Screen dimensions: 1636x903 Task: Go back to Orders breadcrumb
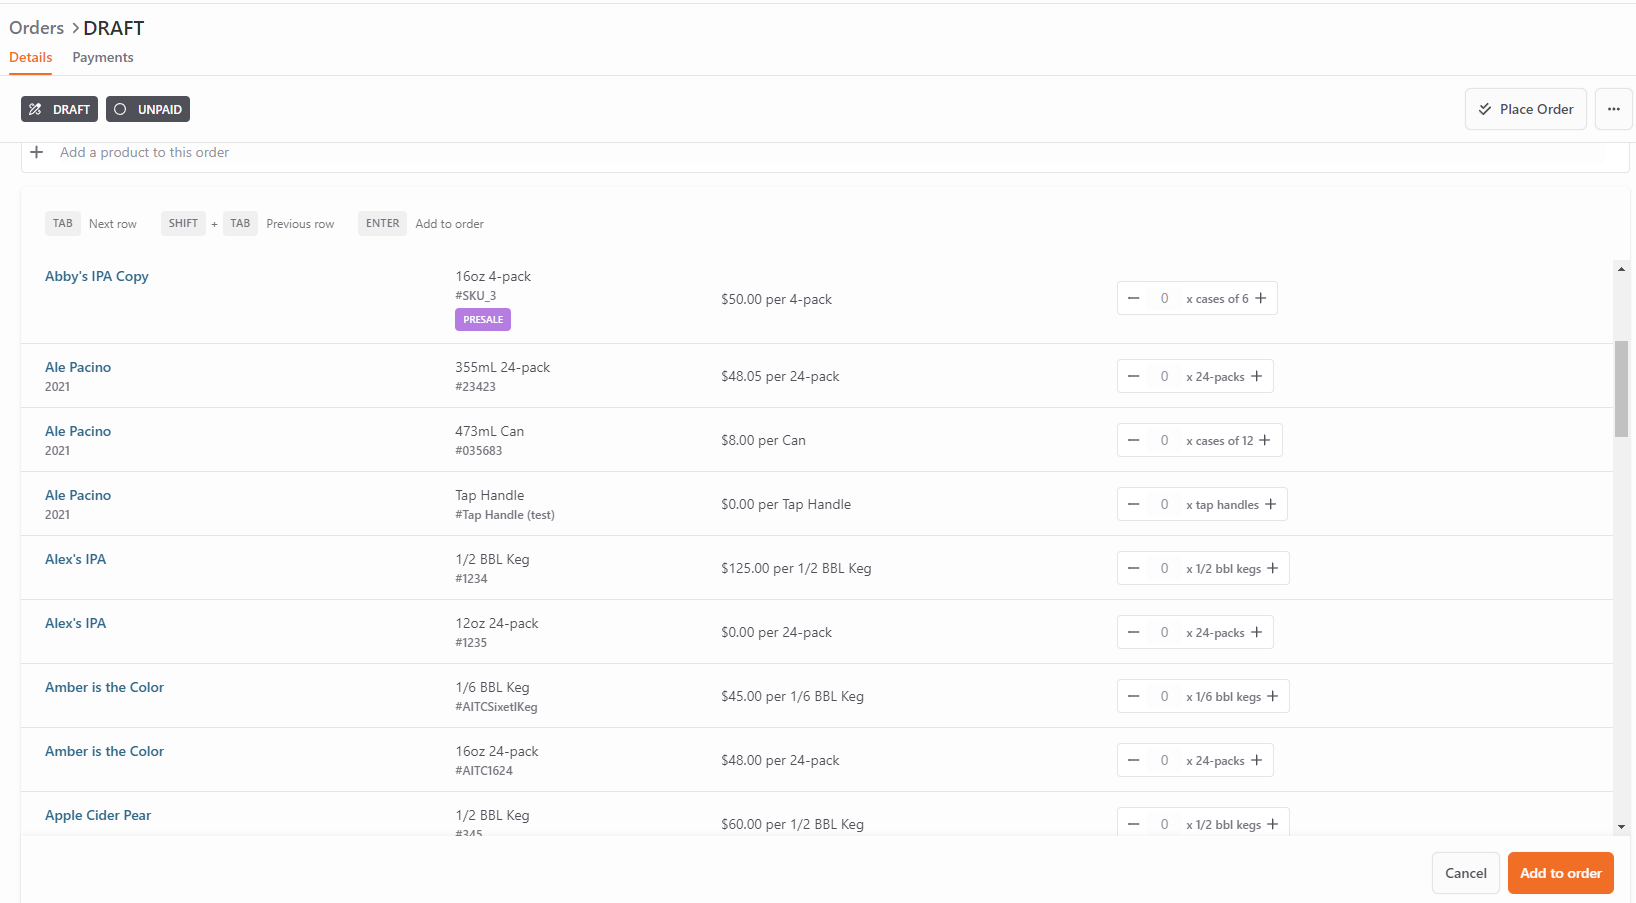tap(37, 28)
